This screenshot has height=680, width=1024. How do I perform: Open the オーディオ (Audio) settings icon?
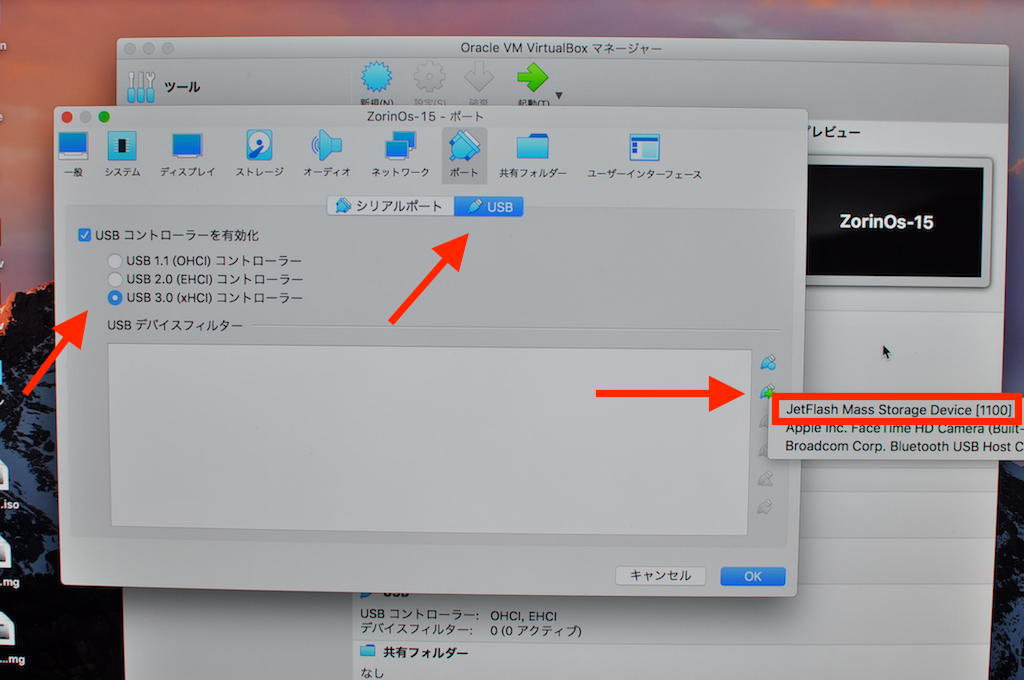coord(326,148)
